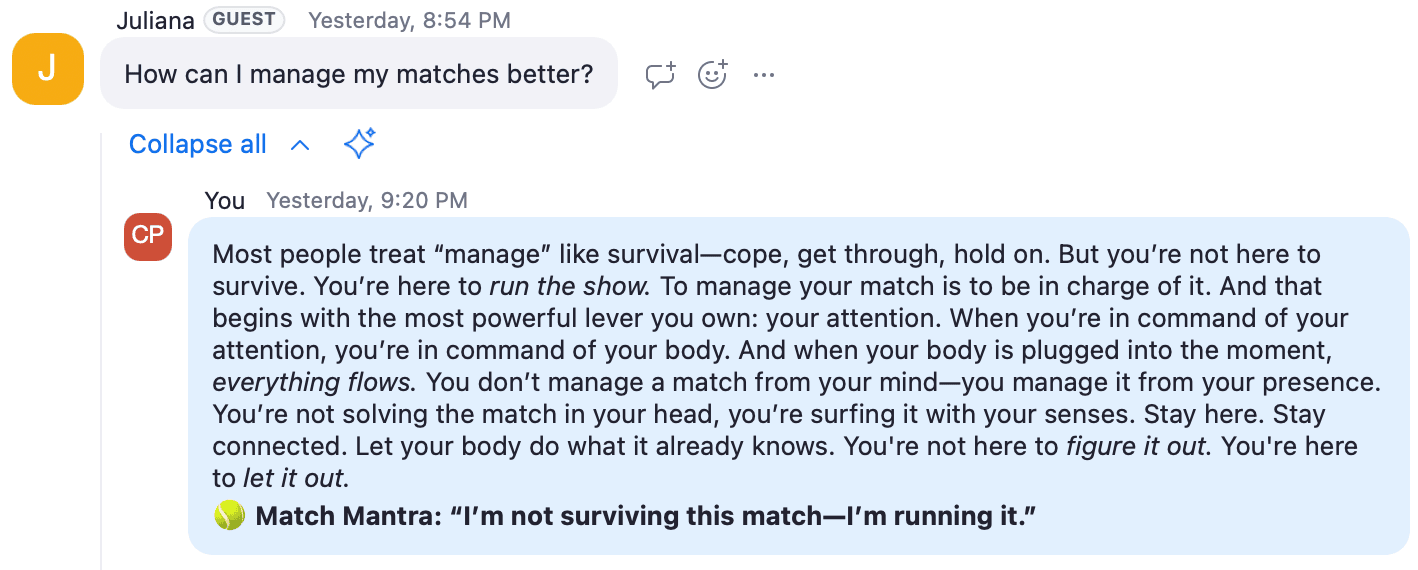1418x570 pixels.
Task: Click the tennis ball emoji
Action: coord(229,516)
